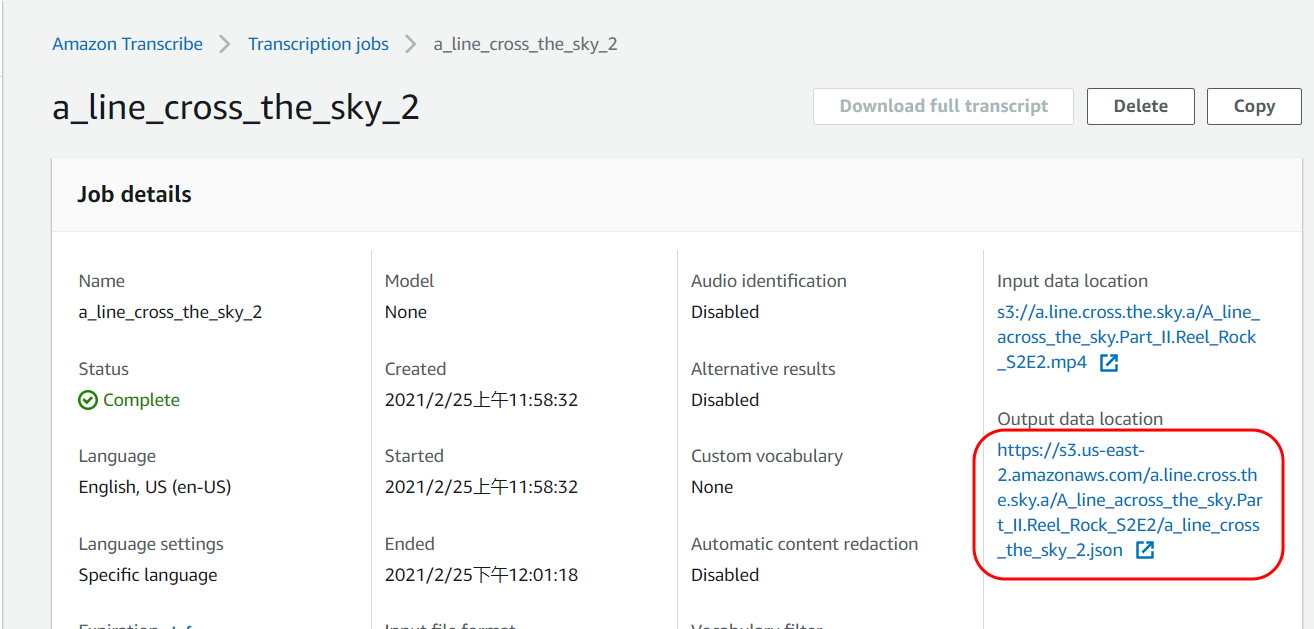Select current job name in breadcrumb trail

pos(525,44)
